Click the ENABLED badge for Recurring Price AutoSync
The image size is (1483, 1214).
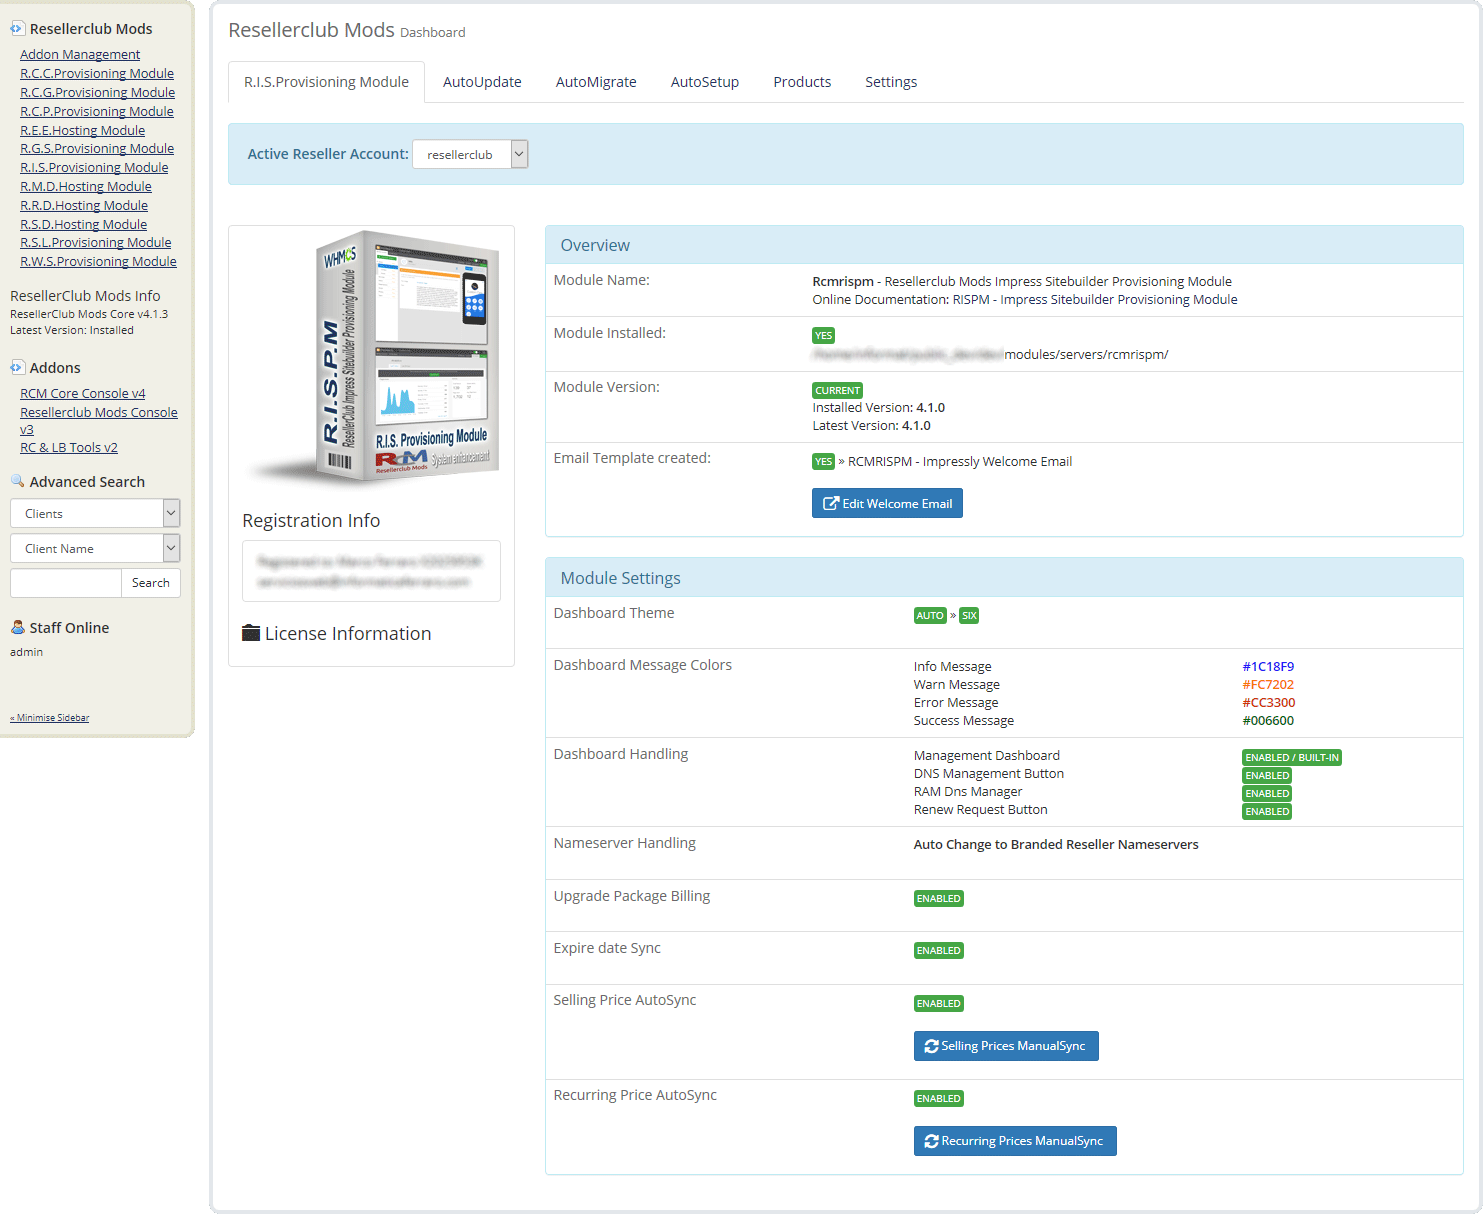pos(939,1099)
